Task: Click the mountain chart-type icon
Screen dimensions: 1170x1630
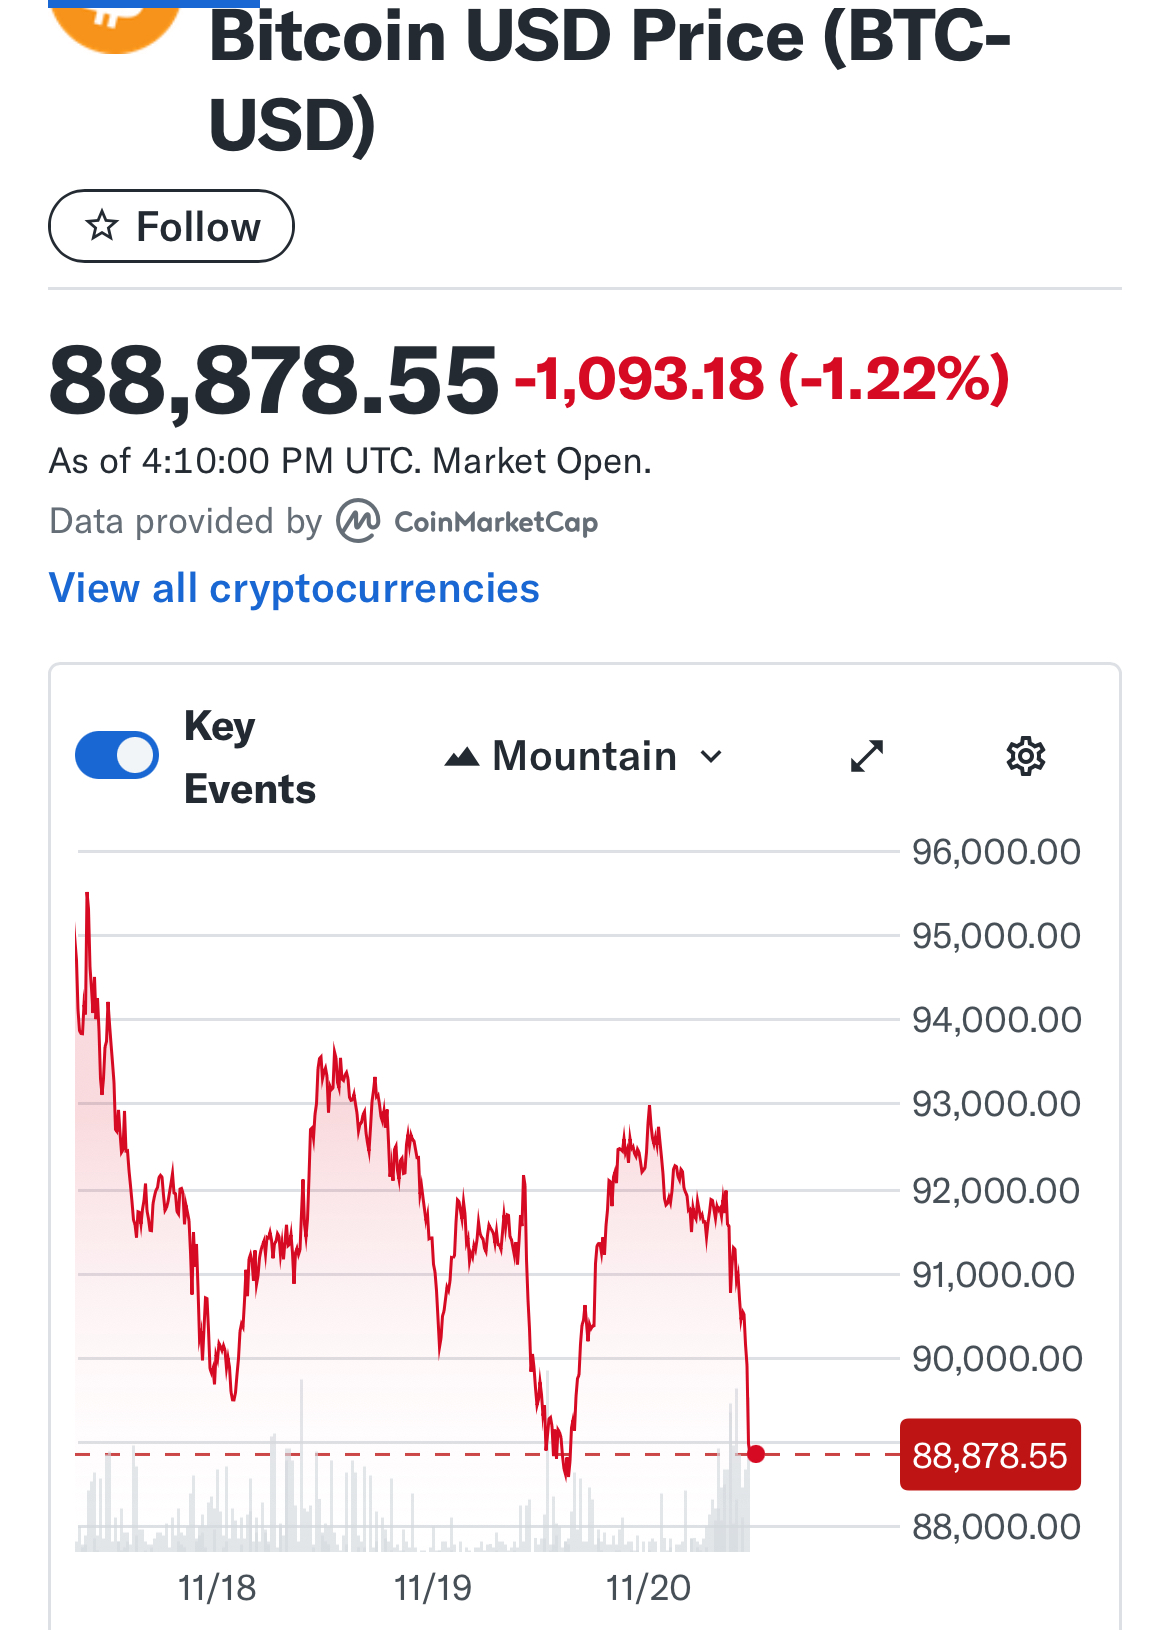Action: click(x=462, y=757)
